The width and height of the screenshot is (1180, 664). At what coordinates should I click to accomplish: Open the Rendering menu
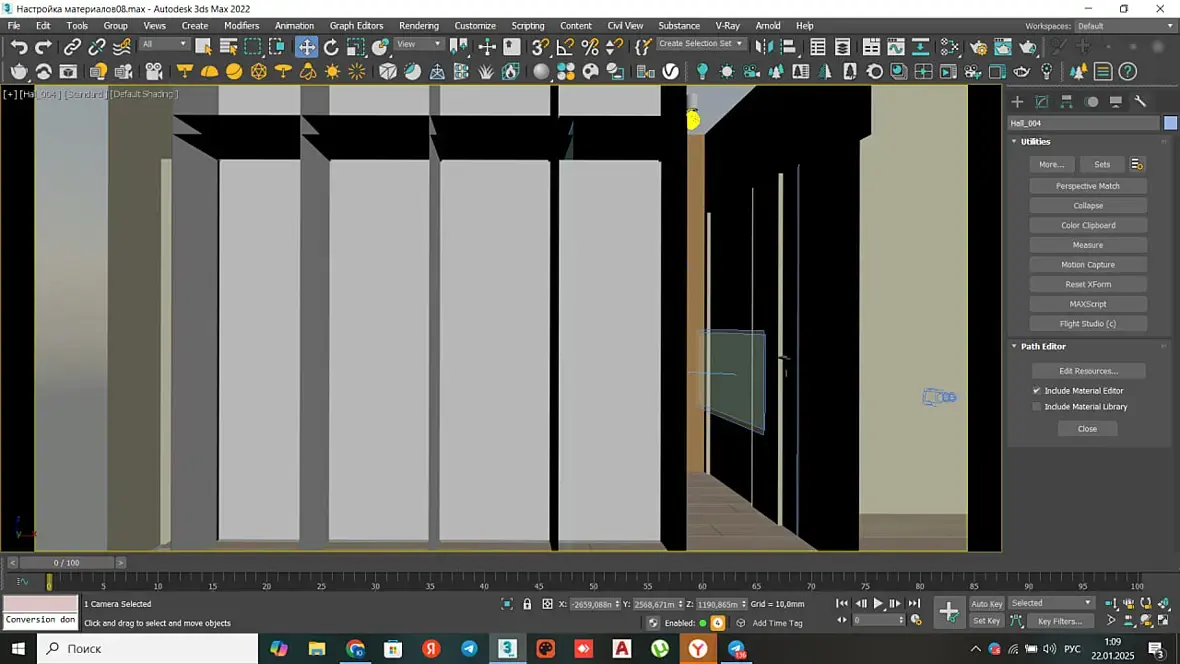click(x=418, y=25)
